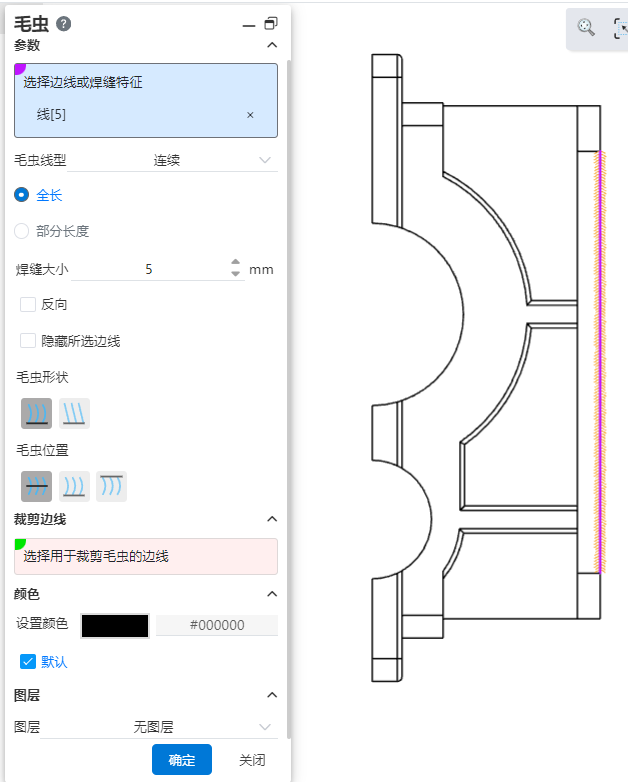Click the help icon next to 毛虫 title
628x783 pixels.
pos(64,24)
